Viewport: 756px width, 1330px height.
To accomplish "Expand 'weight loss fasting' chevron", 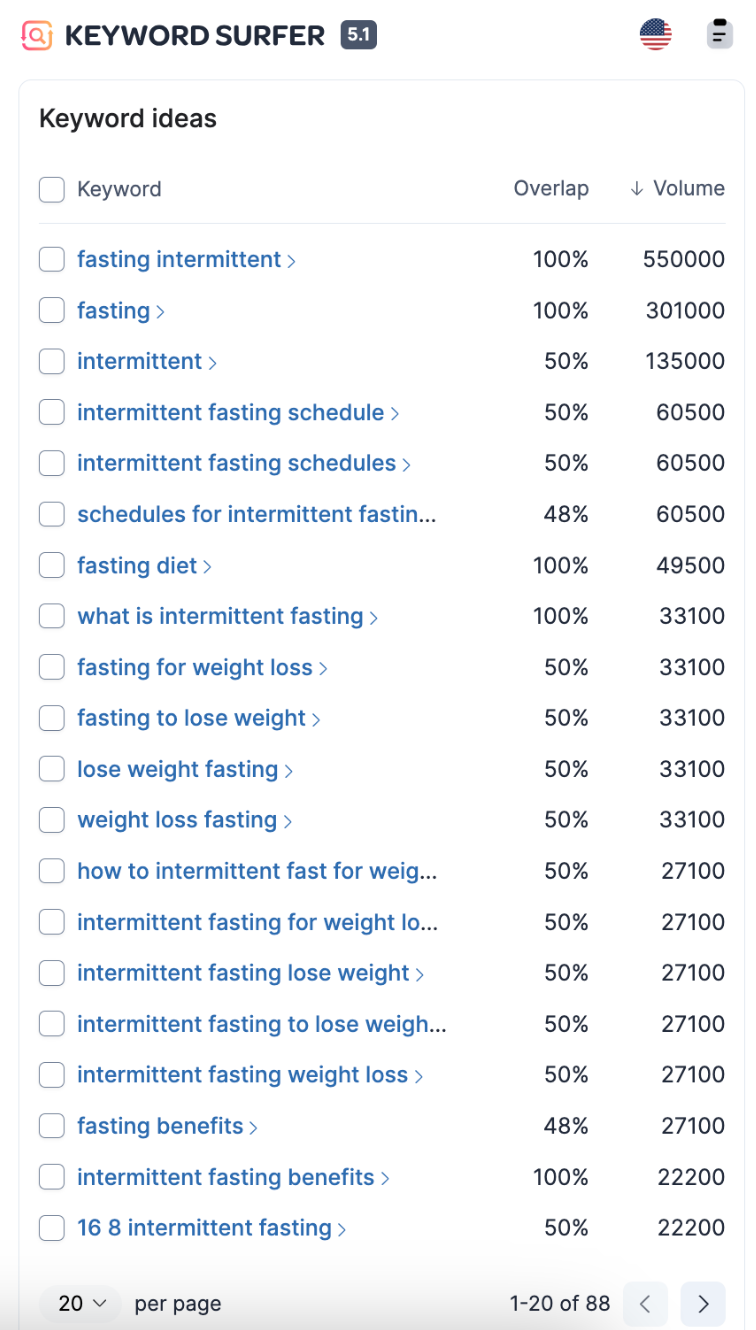I will [288, 822].
